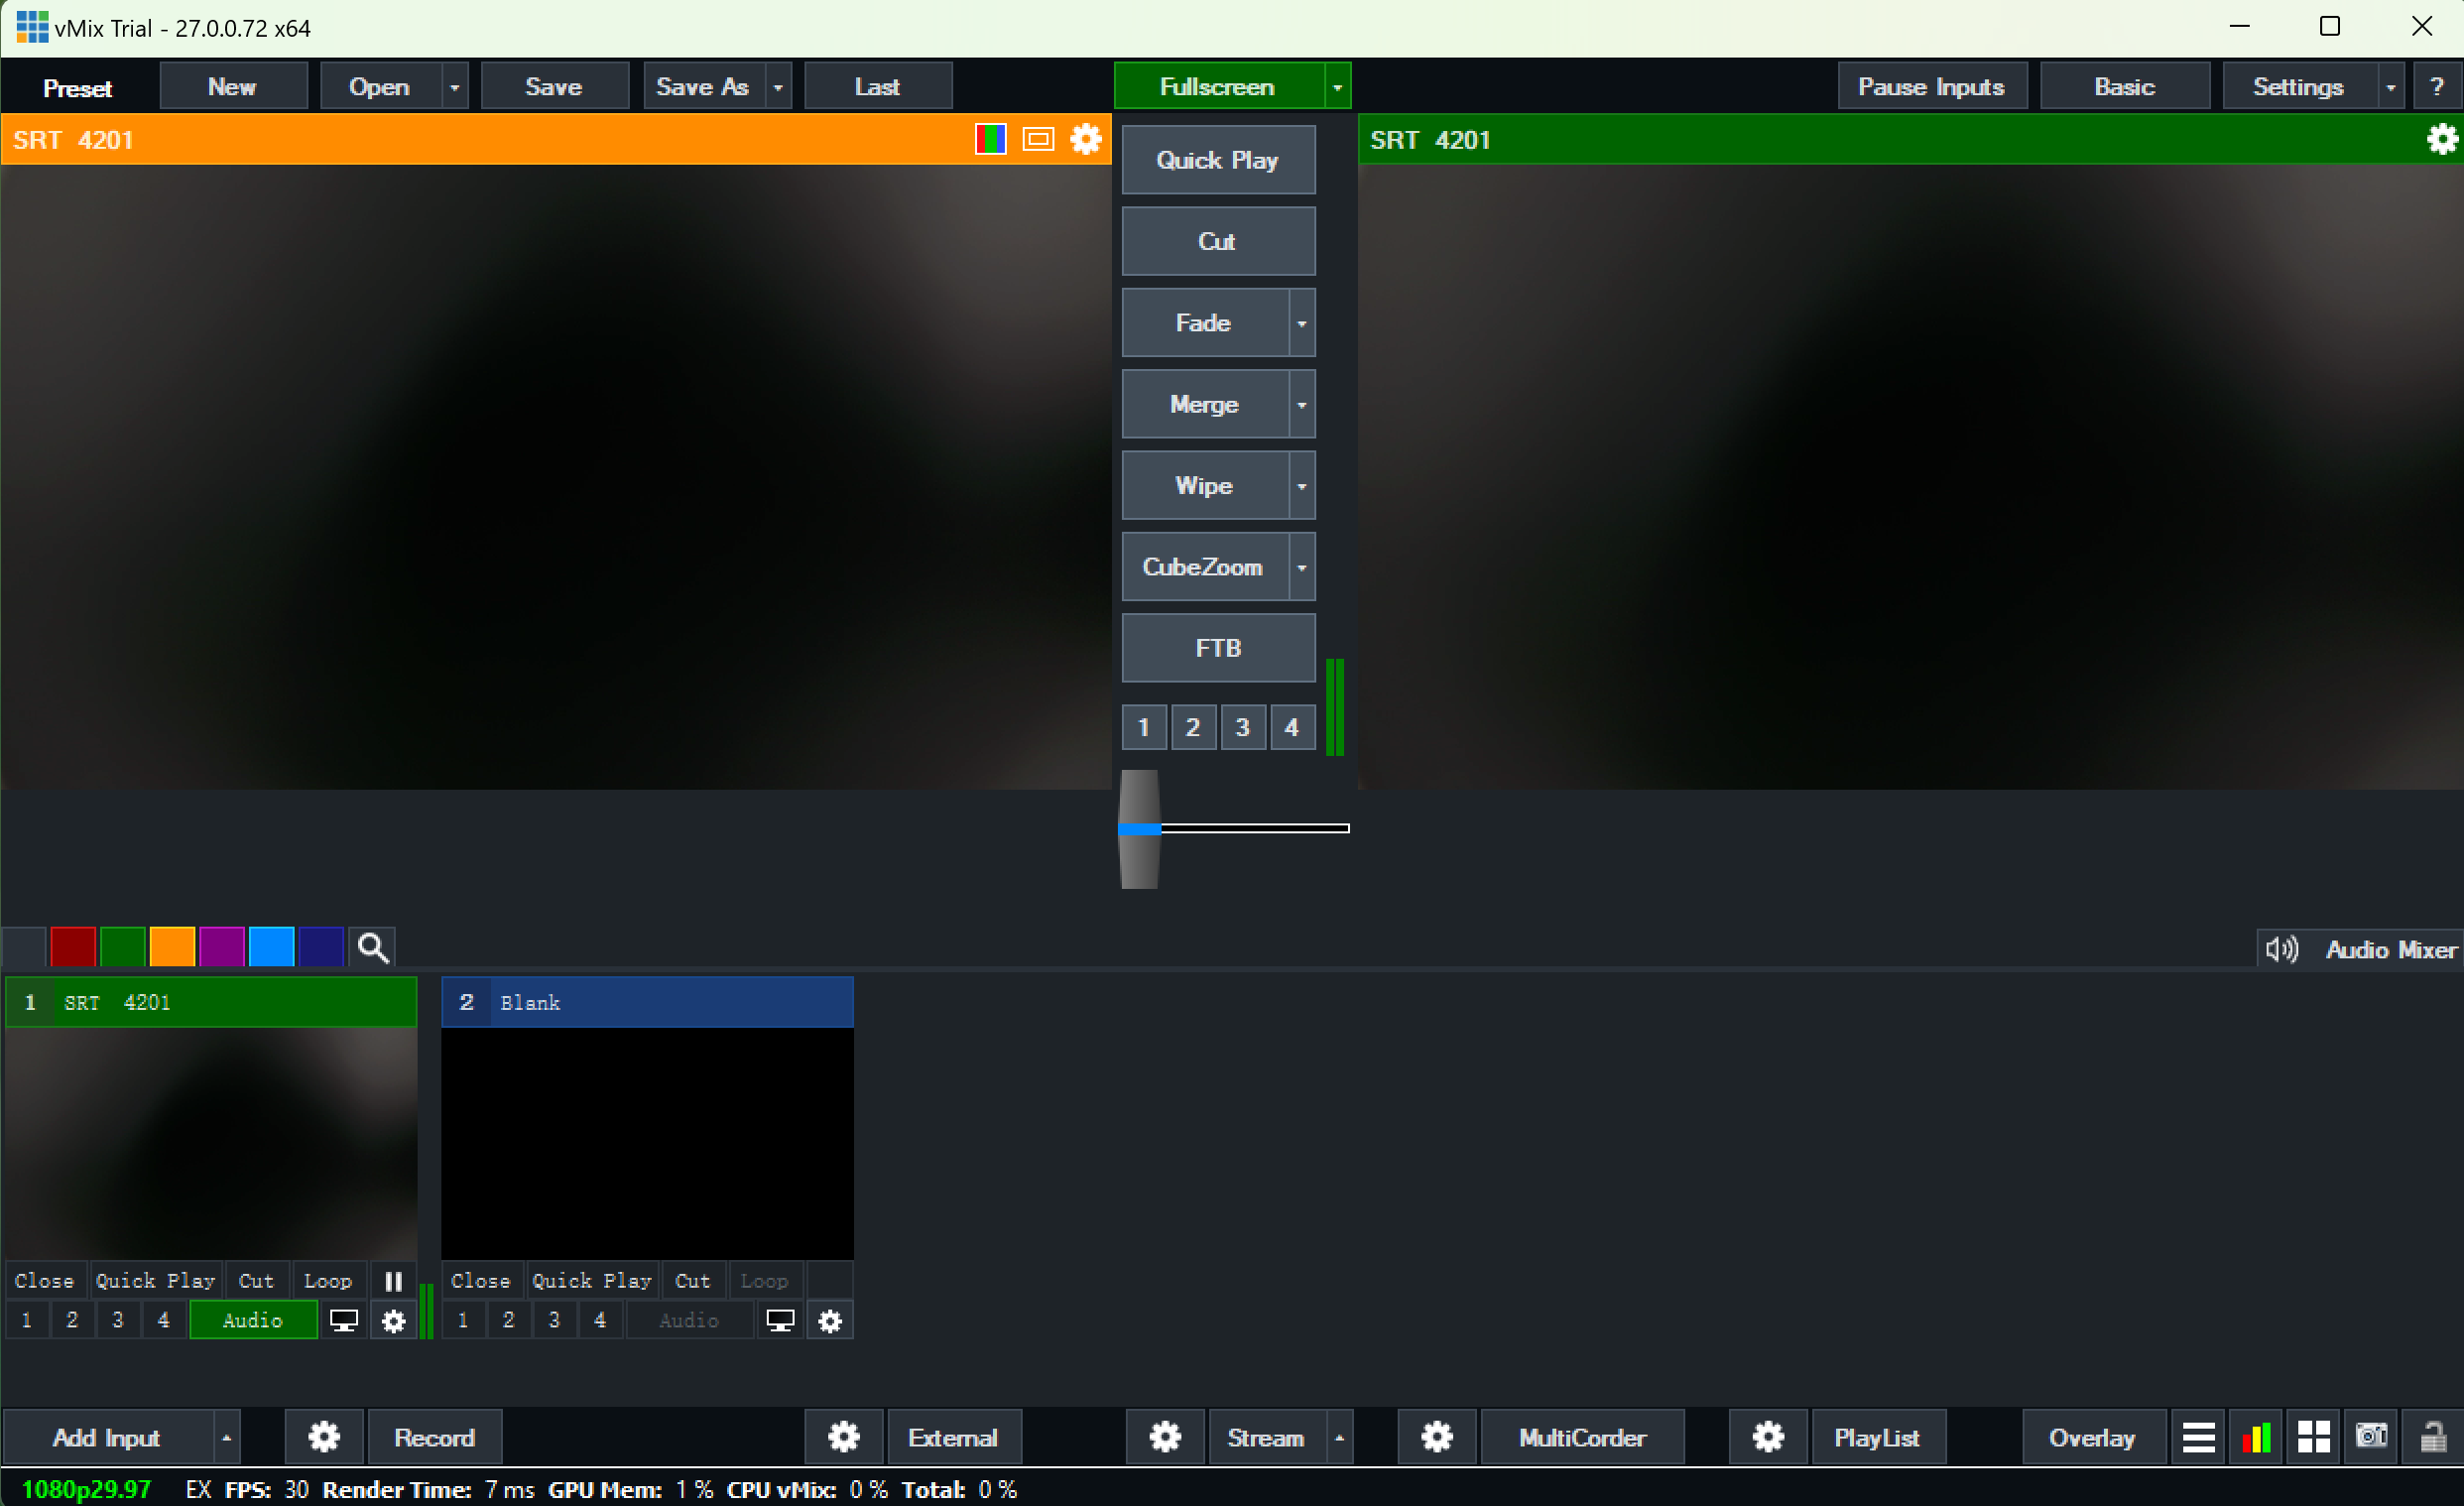The image size is (2464, 1506).
Task: Click the External output button
Action: pos(953,1437)
